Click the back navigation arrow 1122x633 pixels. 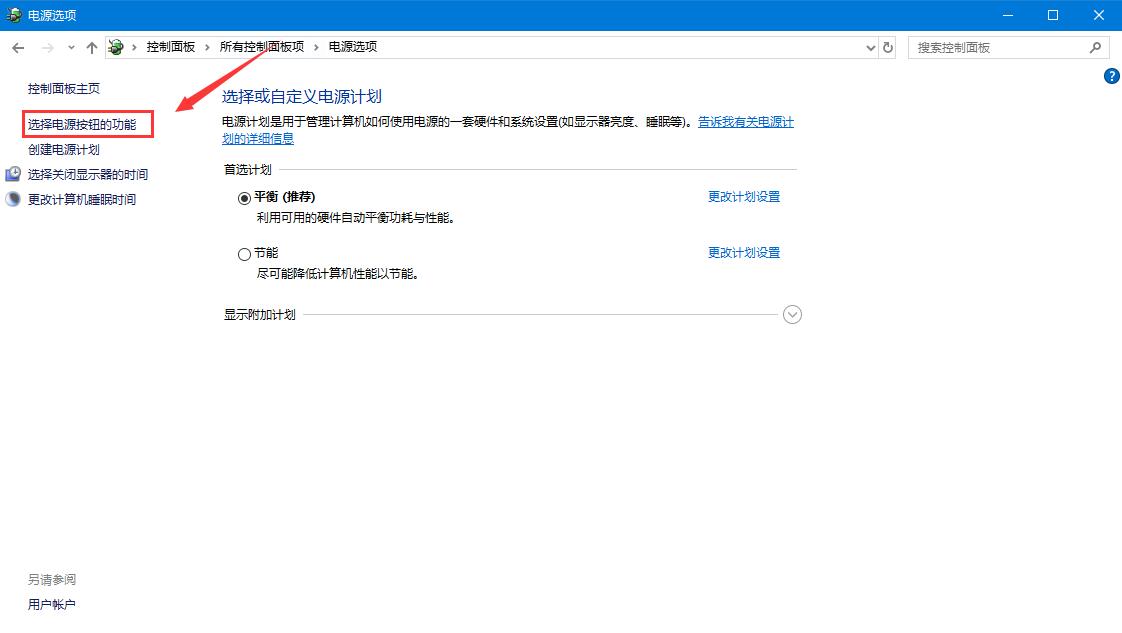18,47
